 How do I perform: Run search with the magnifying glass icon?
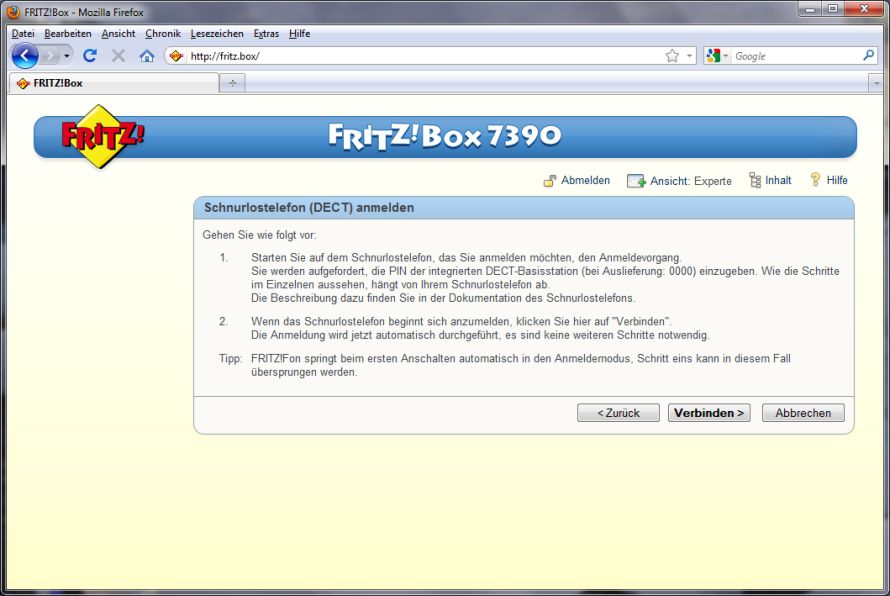[868, 55]
